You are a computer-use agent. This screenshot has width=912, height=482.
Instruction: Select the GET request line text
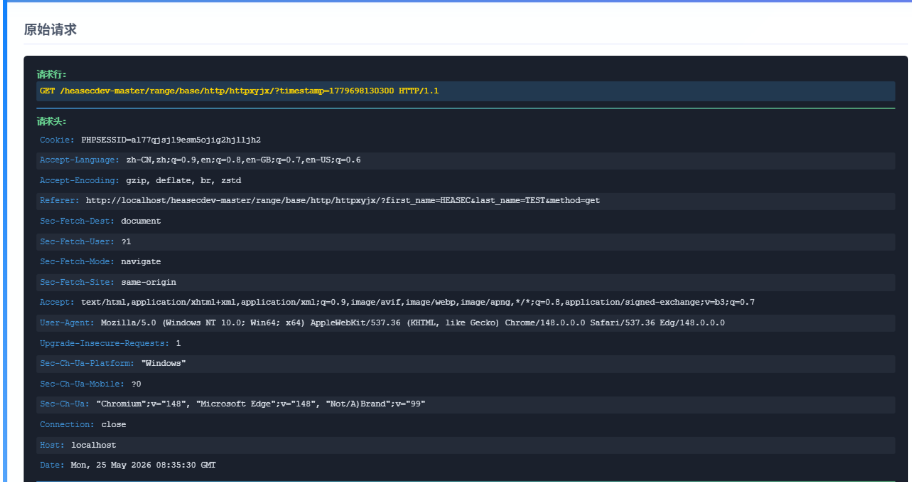click(x=239, y=91)
